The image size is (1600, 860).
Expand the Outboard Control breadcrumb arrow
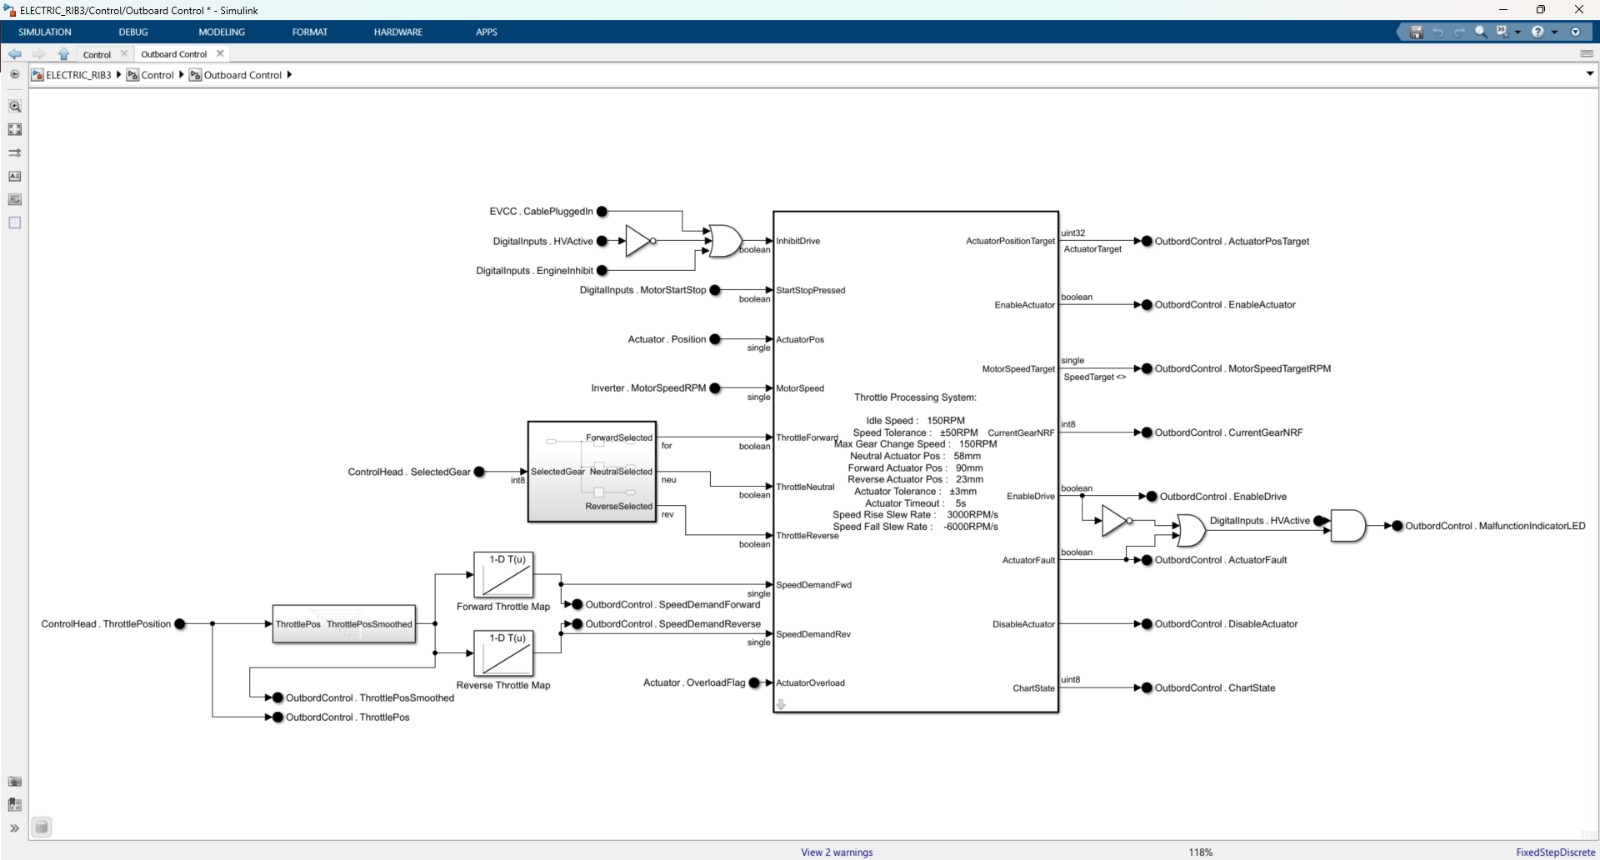click(289, 75)
